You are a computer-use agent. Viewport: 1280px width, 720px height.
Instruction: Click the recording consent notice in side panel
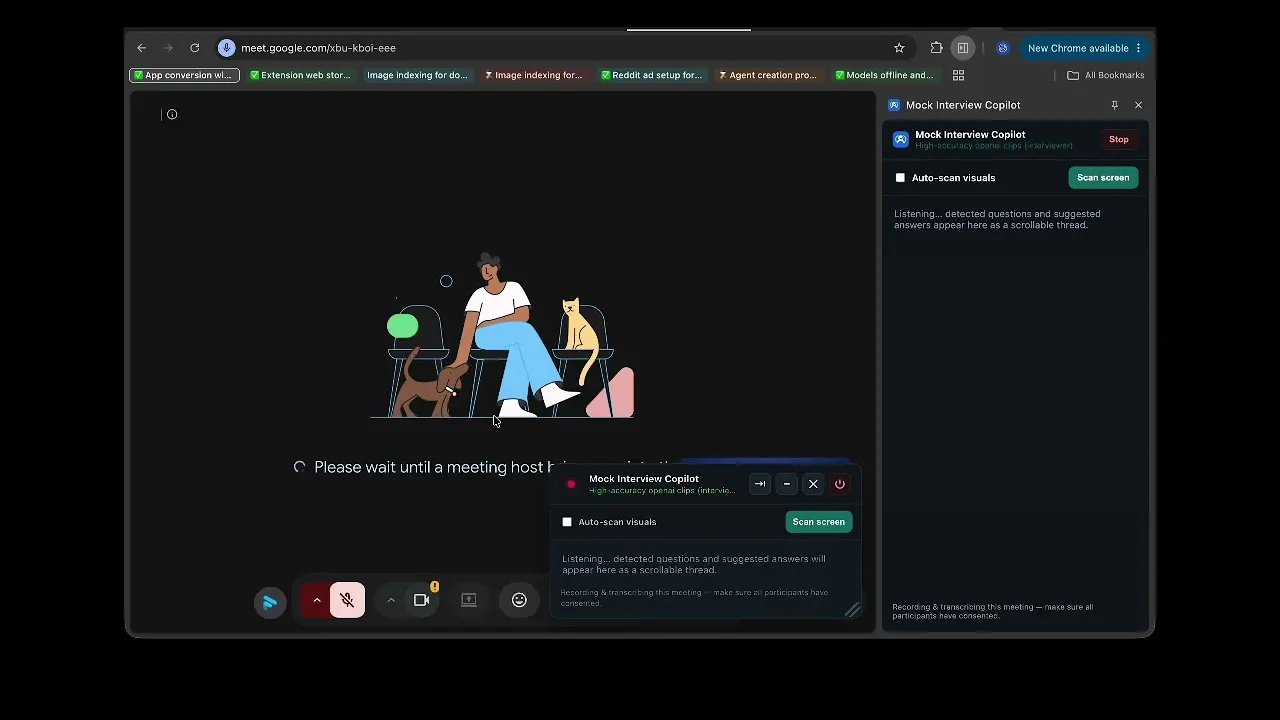pos(992,611)
